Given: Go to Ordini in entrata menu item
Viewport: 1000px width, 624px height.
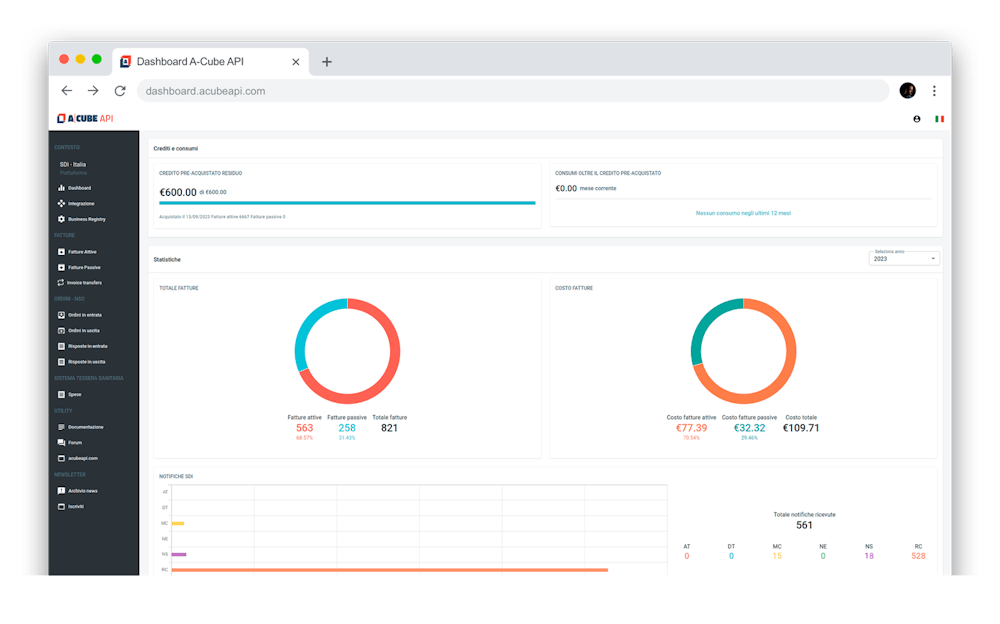Looking at the screenshot, I should [x=84, y=315].
